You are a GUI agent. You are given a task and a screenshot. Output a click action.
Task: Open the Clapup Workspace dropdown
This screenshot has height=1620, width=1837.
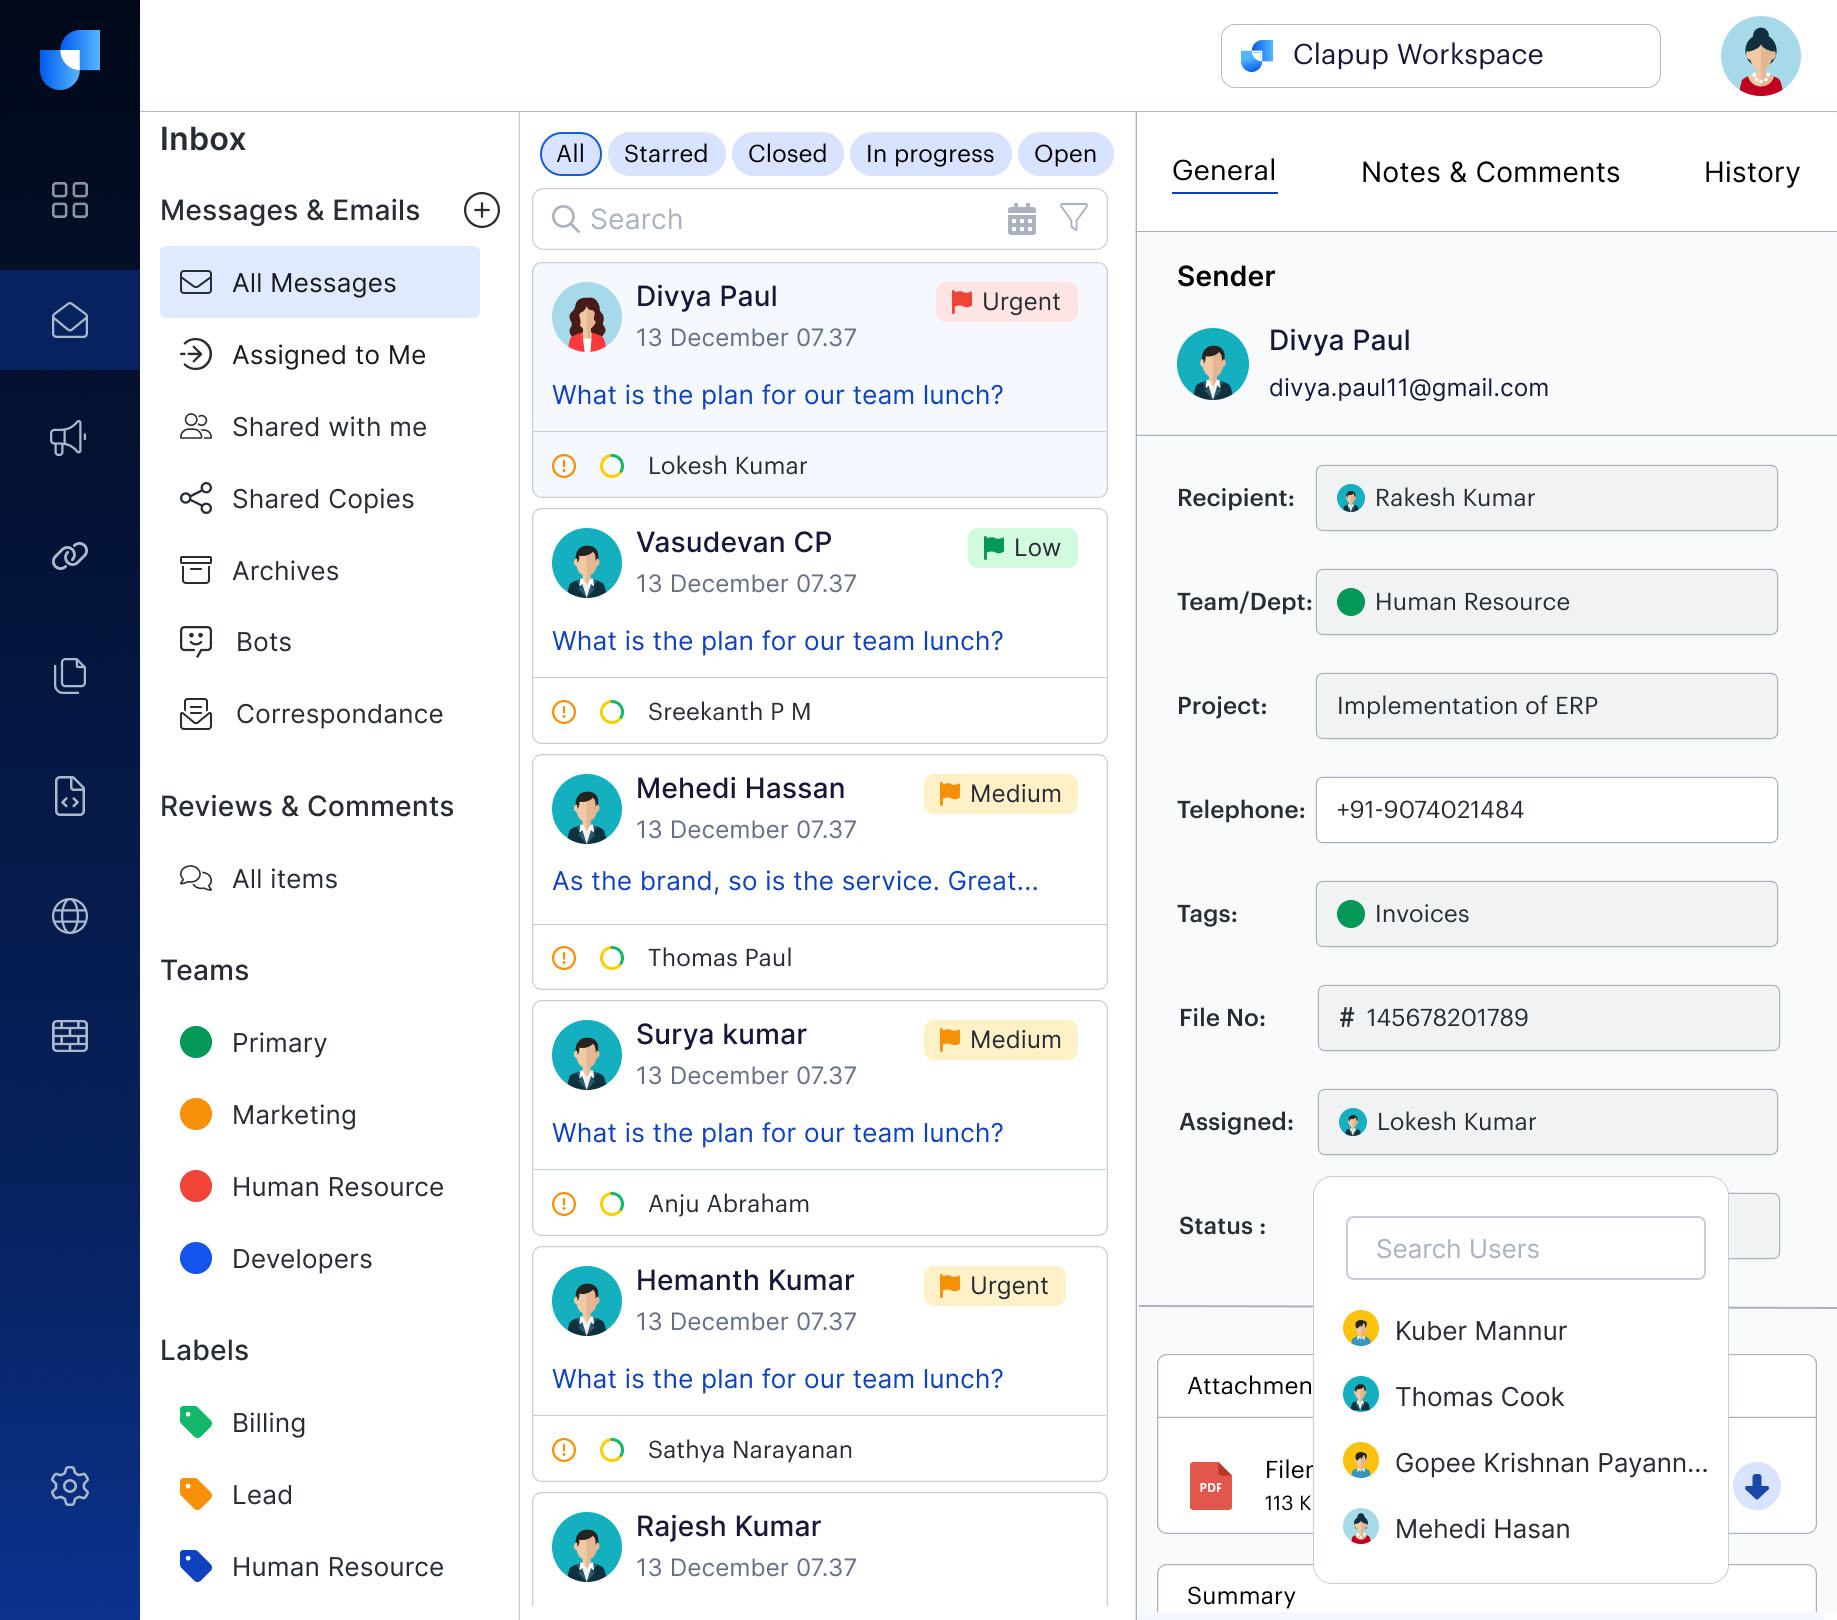1439,55
